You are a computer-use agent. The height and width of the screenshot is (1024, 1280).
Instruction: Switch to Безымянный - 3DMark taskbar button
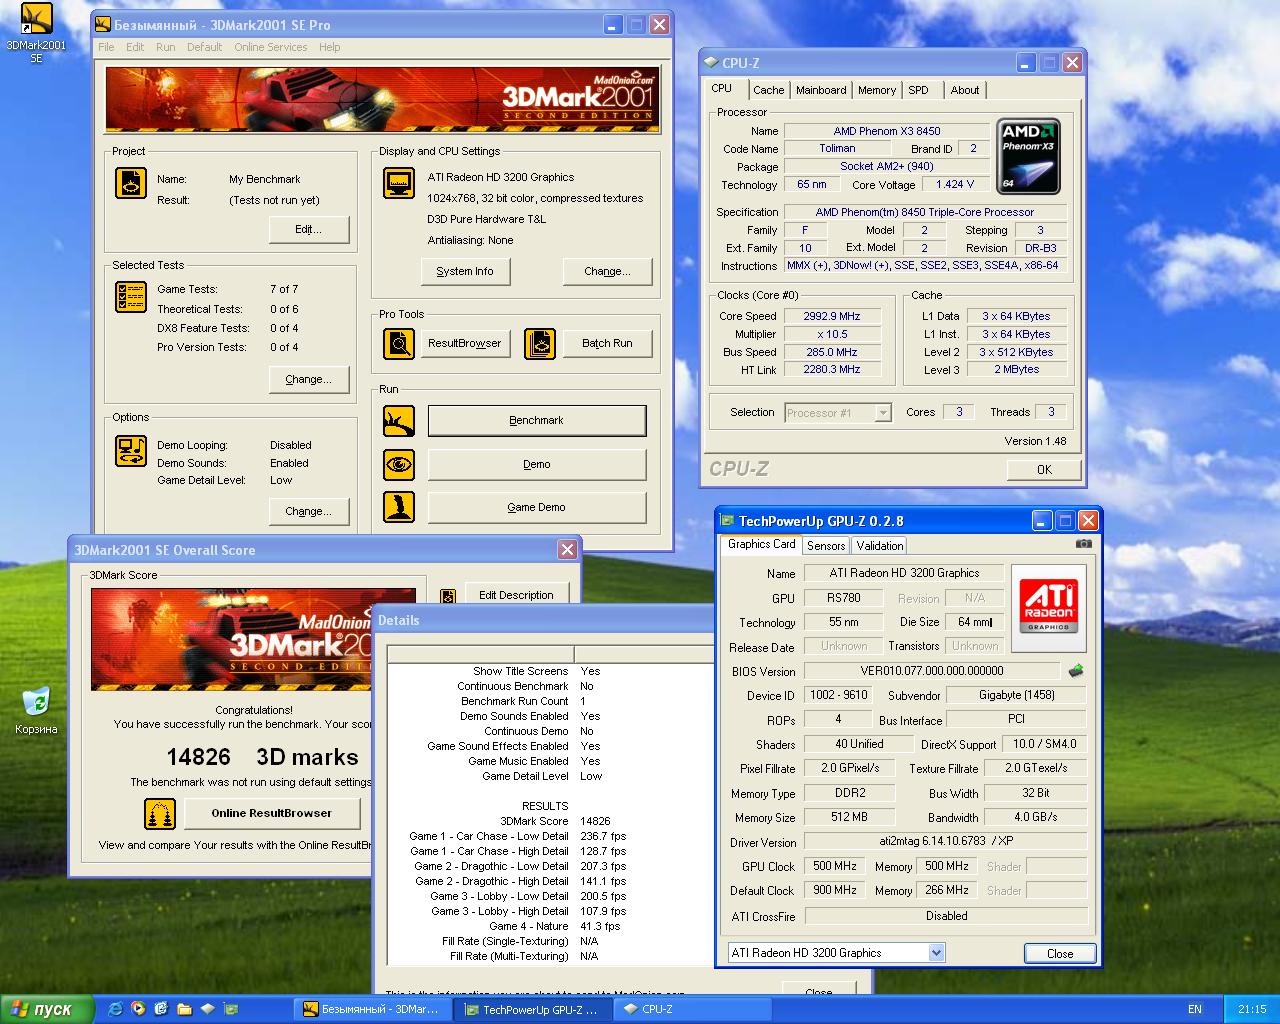pyautogui.click(x=372, y=1009)
